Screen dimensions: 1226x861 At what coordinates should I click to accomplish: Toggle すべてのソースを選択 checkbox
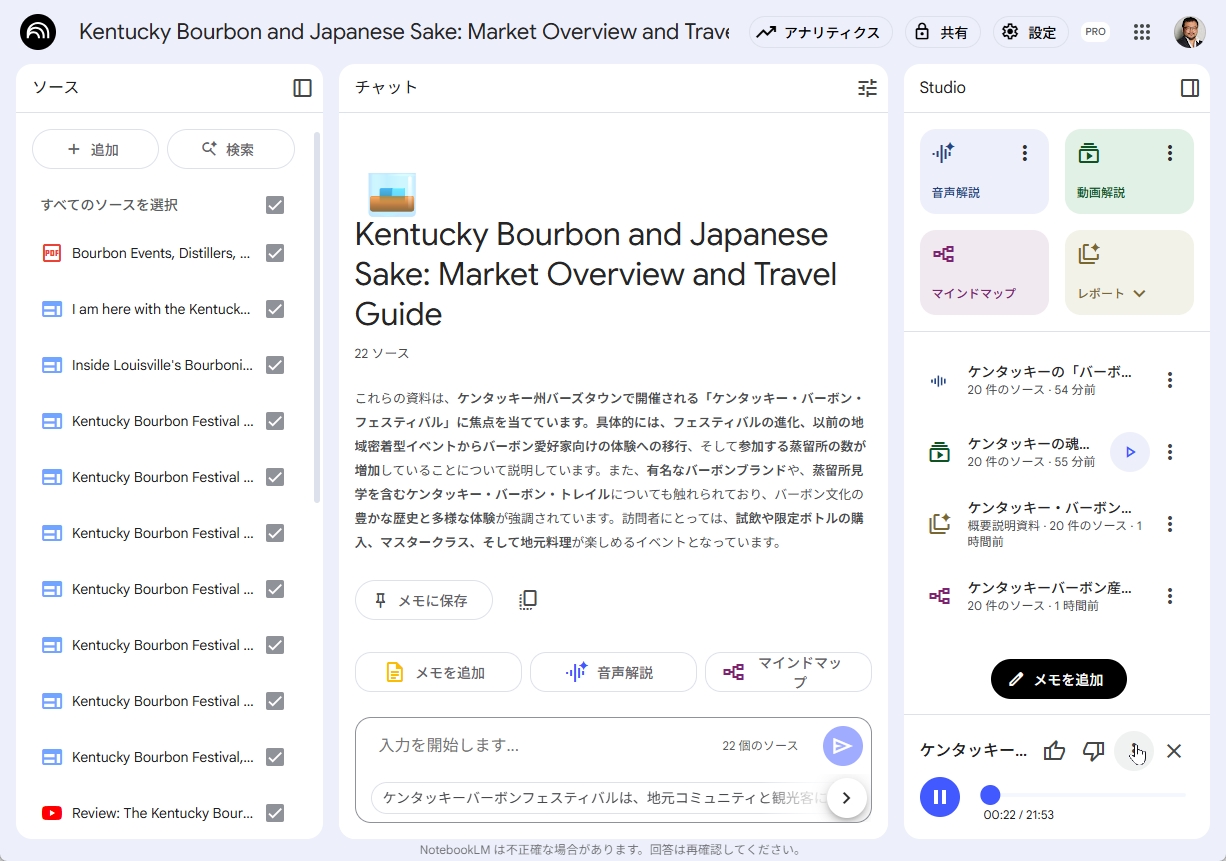[x=275, y=205]
